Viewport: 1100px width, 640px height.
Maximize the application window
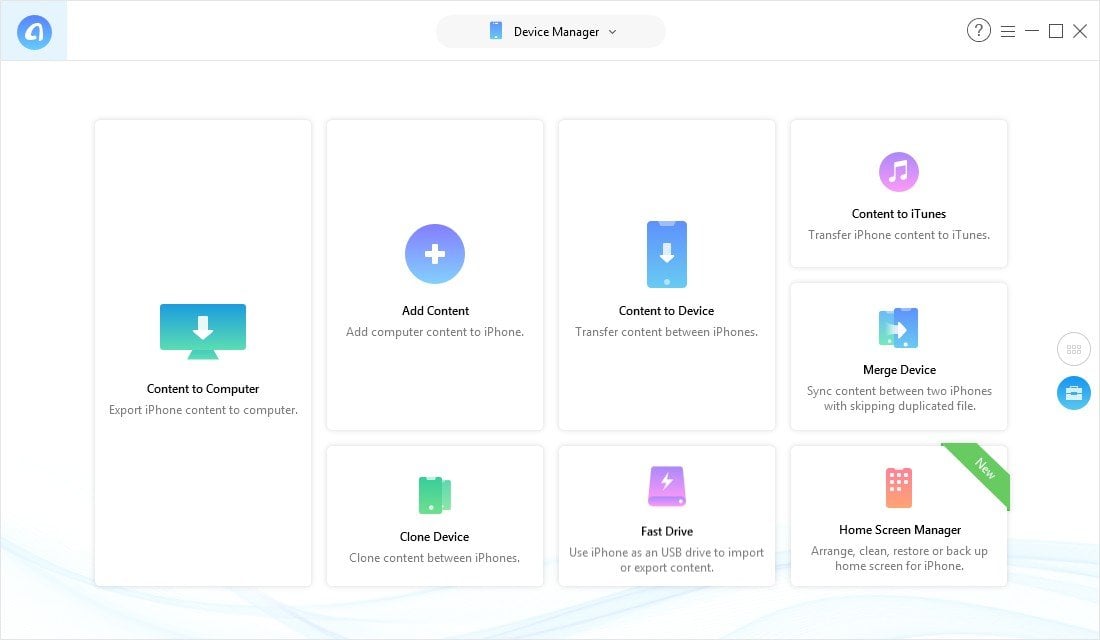point(1055,31)
